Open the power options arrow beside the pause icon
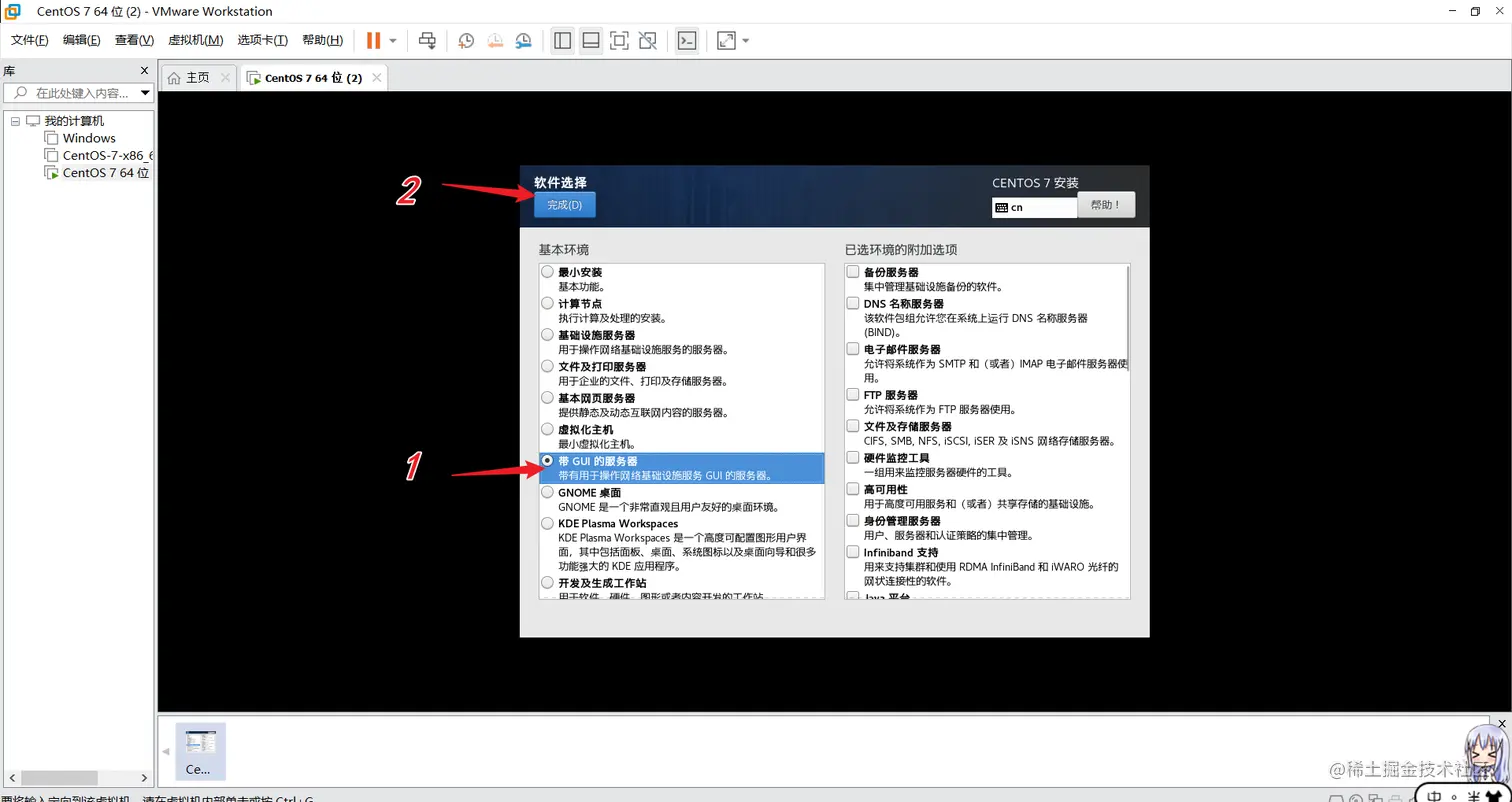1512x802 pixels. coord(393,40)
